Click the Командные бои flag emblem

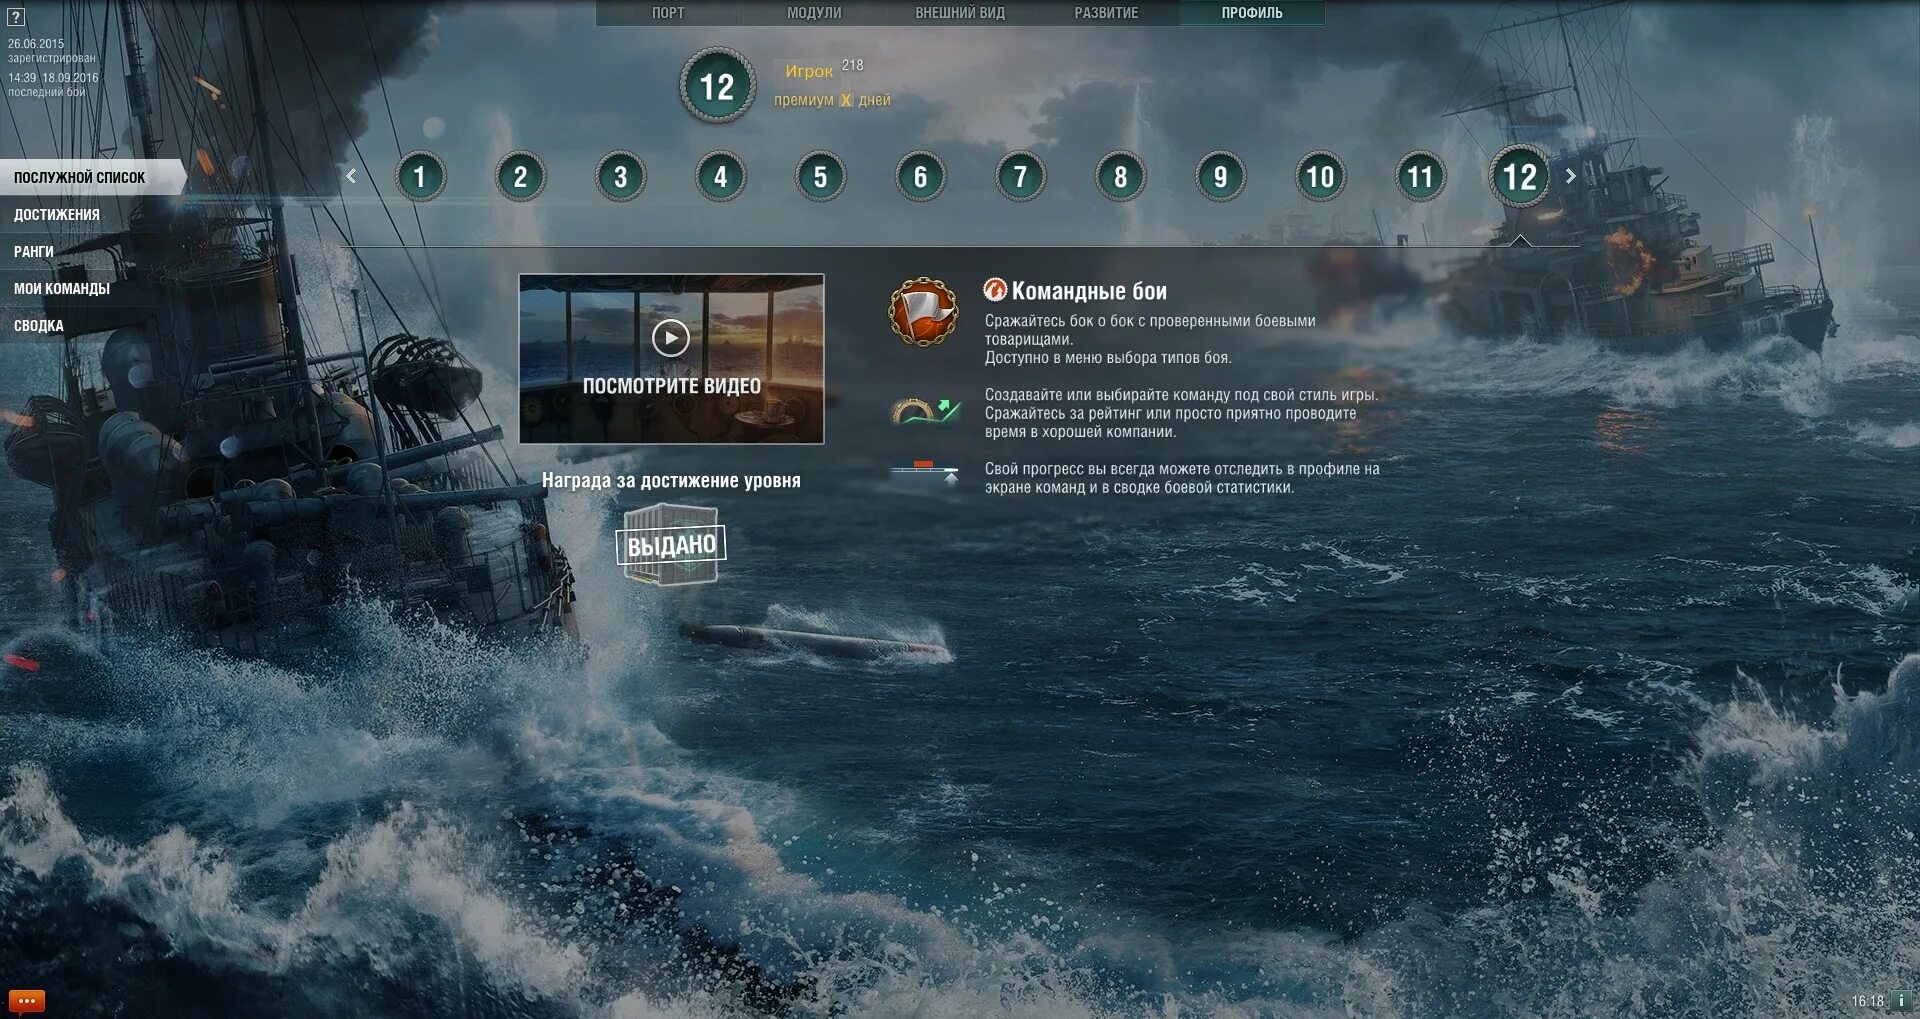922,312
